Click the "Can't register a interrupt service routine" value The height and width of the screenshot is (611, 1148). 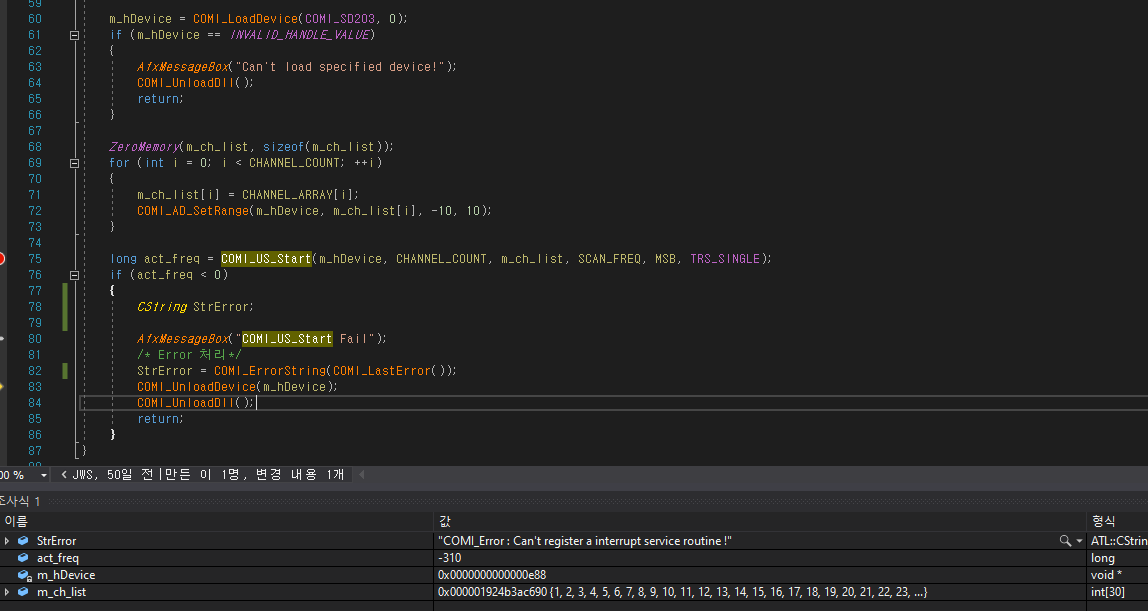[x=585, y=541]
